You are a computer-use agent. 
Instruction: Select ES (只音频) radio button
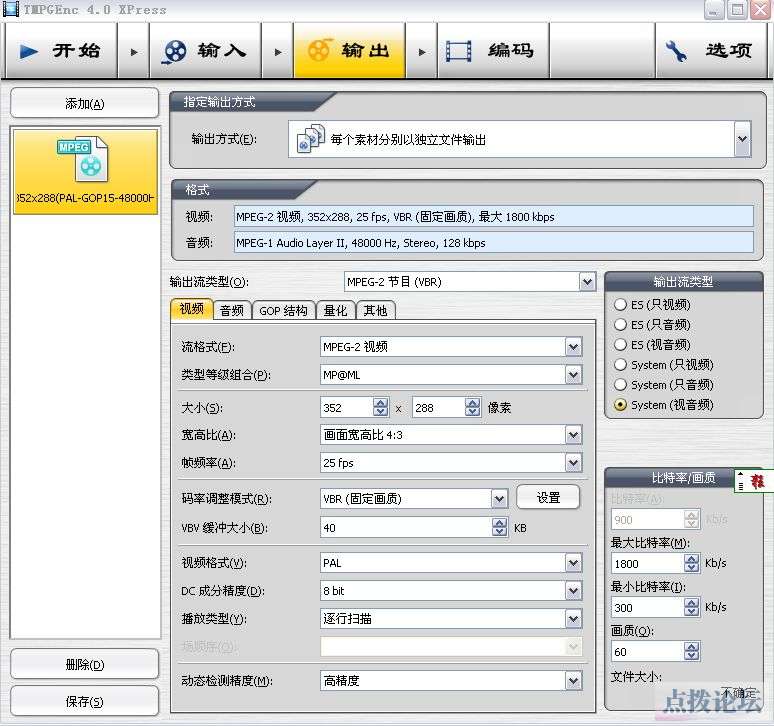click(x=620, y=324)
